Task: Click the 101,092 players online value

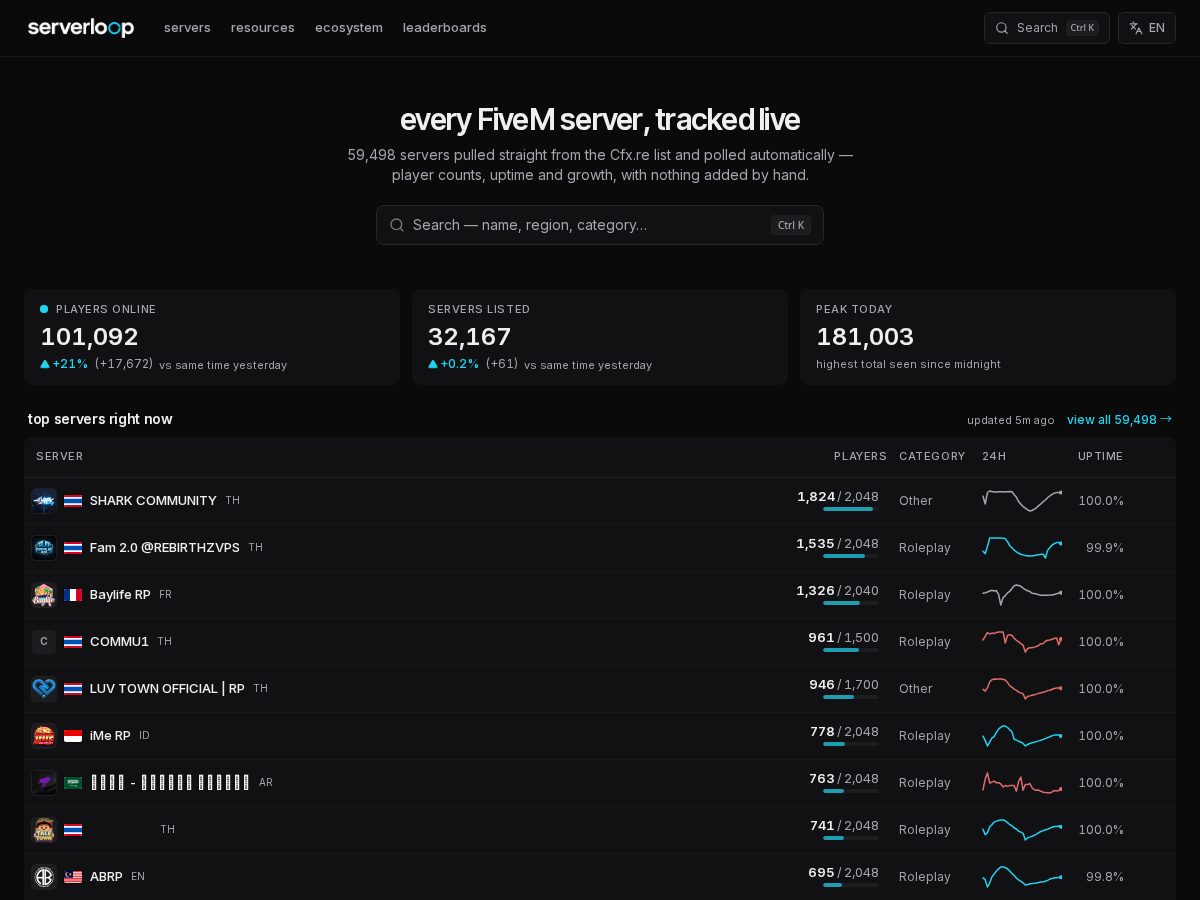Action: [90, 337]
